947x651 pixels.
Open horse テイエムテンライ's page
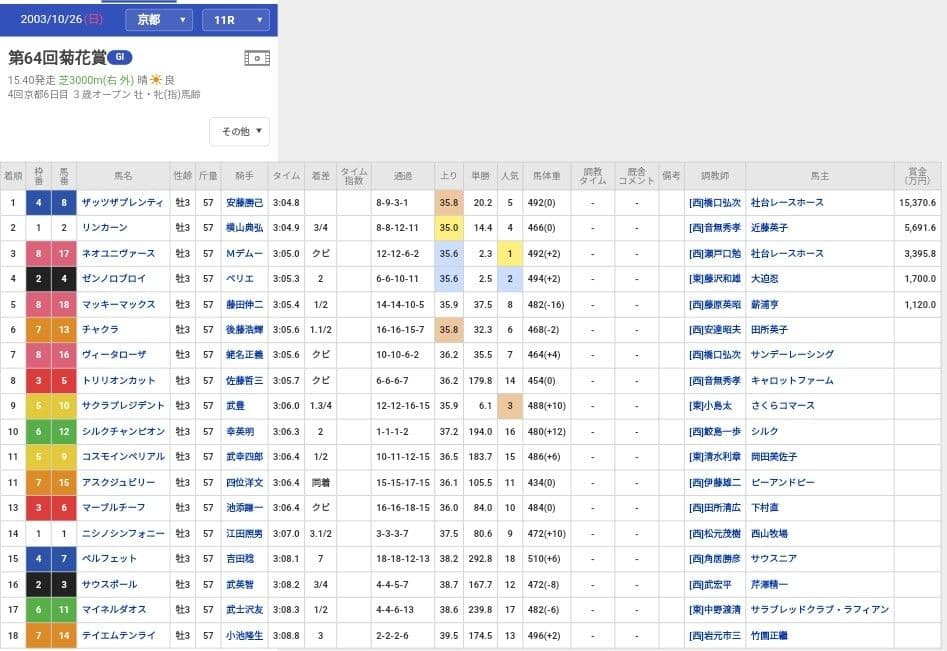tap(119, 635)
